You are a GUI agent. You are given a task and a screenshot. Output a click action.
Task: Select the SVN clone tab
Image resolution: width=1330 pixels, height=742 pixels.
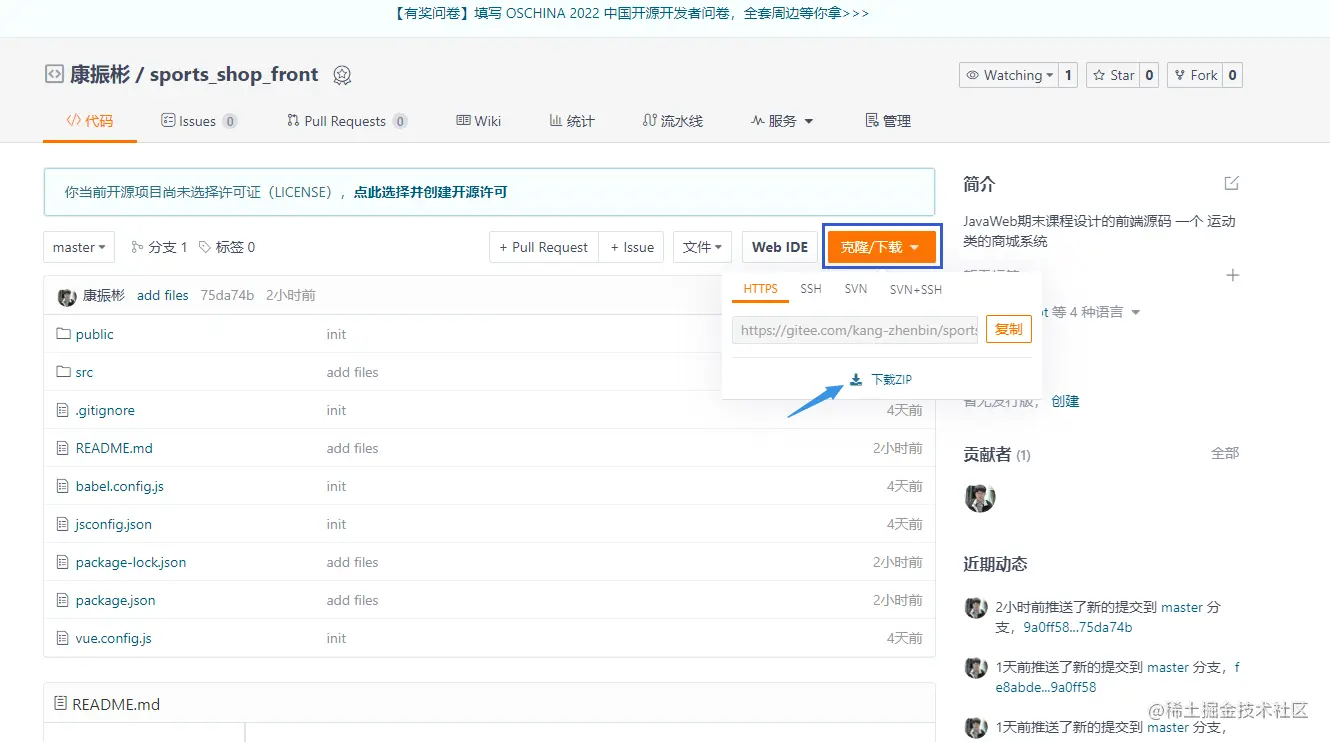(856, 289)
